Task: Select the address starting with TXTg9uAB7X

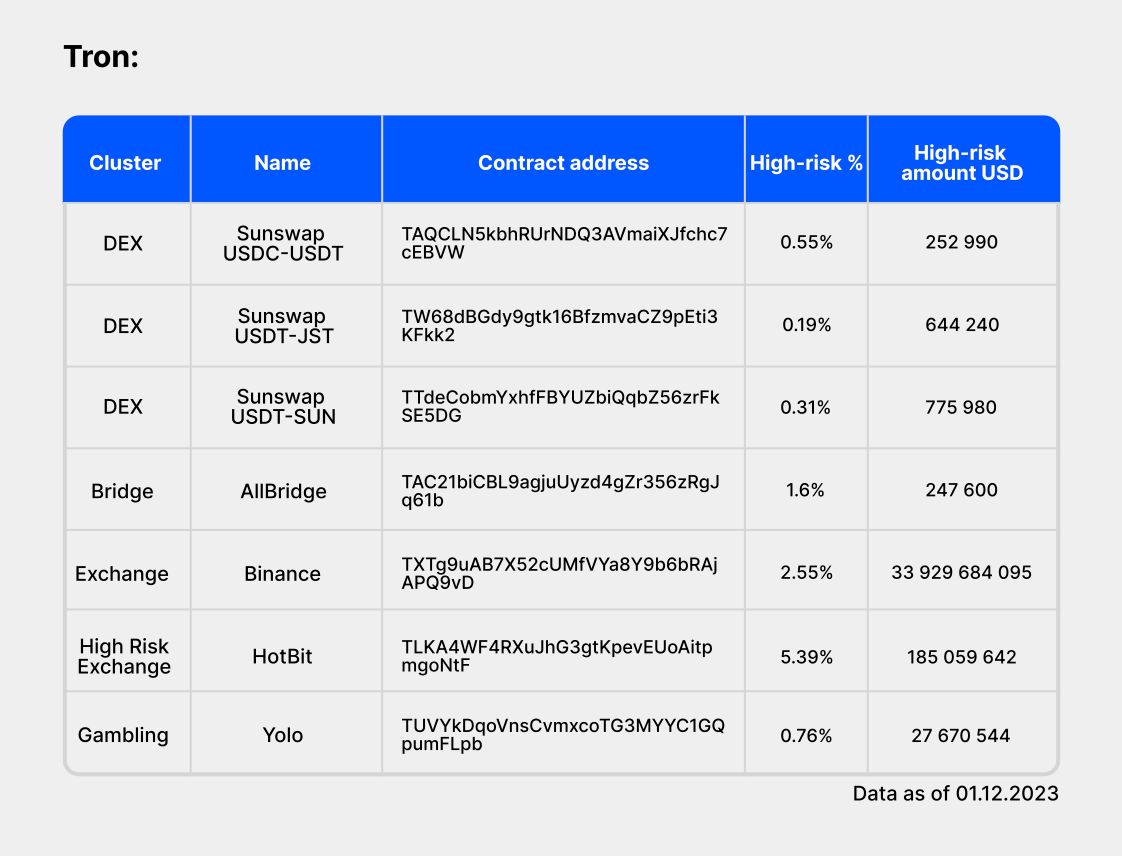Action: tap(559, 573)
